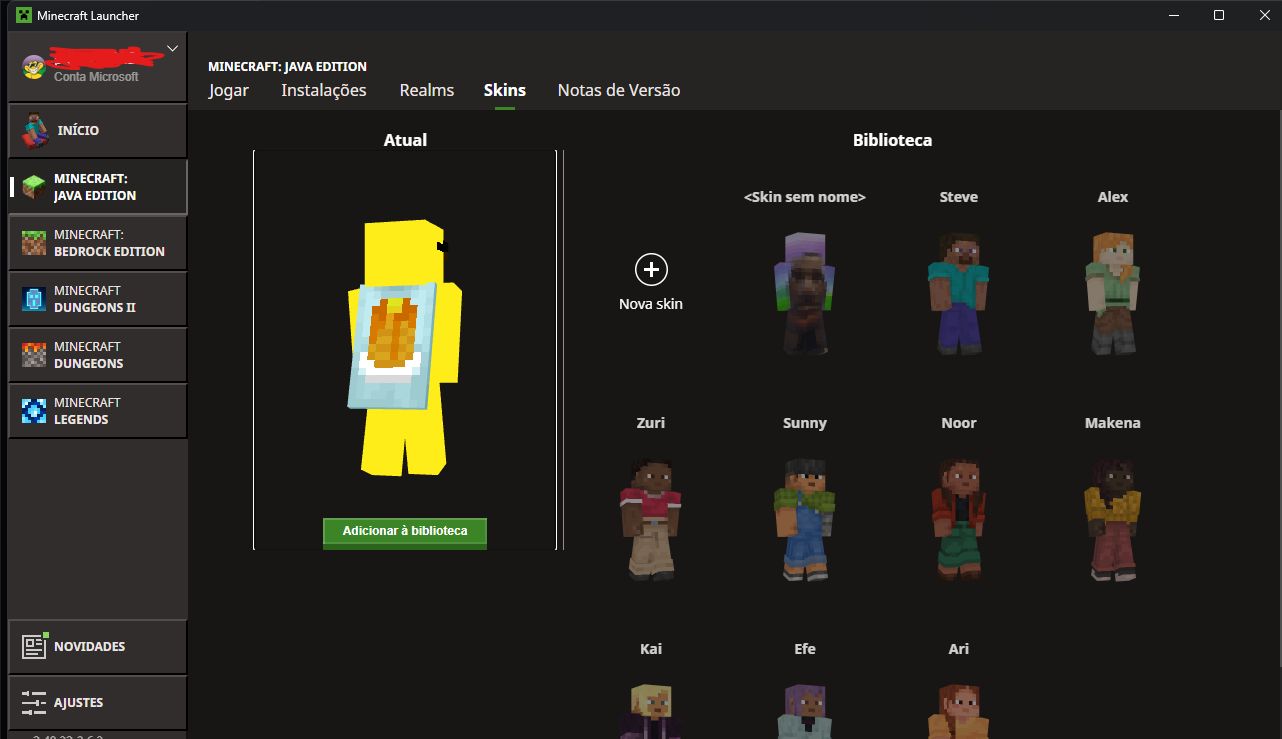Open the Ajustes settings sliders icon
1282x739 pixels.
(x=34, y=702)
